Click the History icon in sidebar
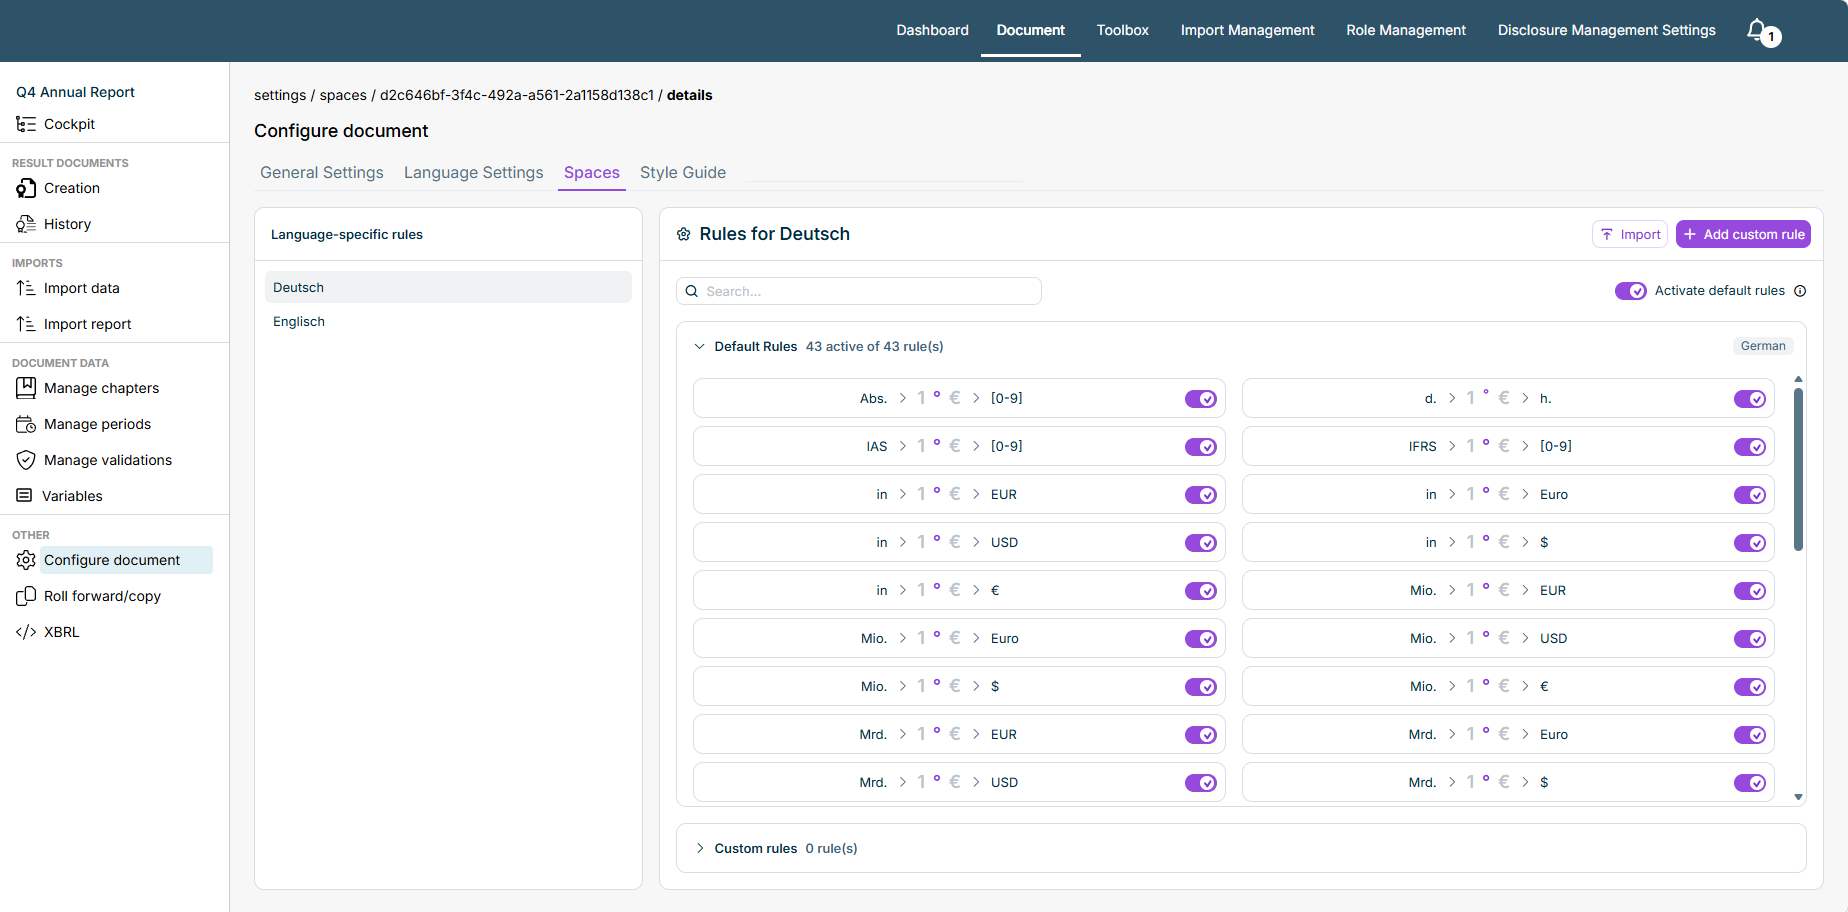Viewport: 1848px width, 912px height. 26,224
